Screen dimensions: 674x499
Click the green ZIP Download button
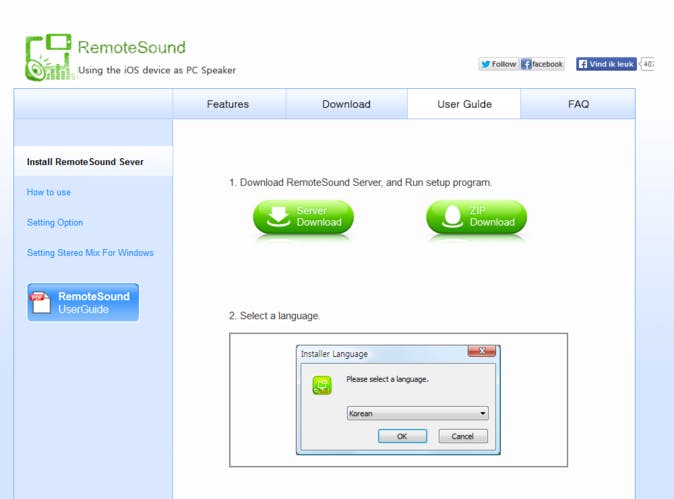click(x=476, y=217)
